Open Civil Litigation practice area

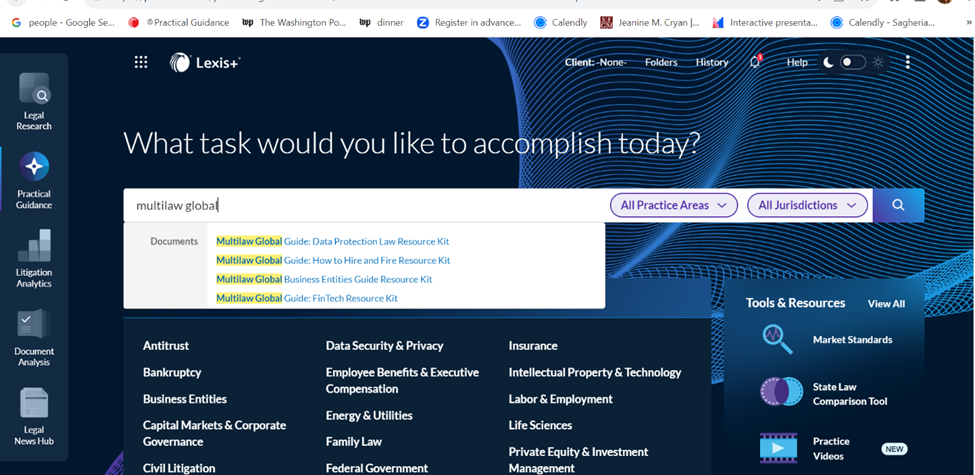(x=179, y=468)
